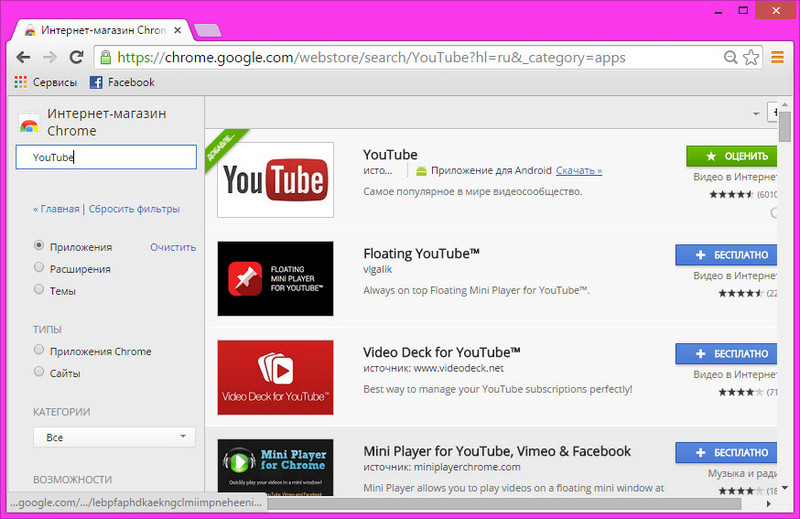This screenshot has height=519, width=800.
Task: Click the YouTube star rating
Action: (731, 194)
